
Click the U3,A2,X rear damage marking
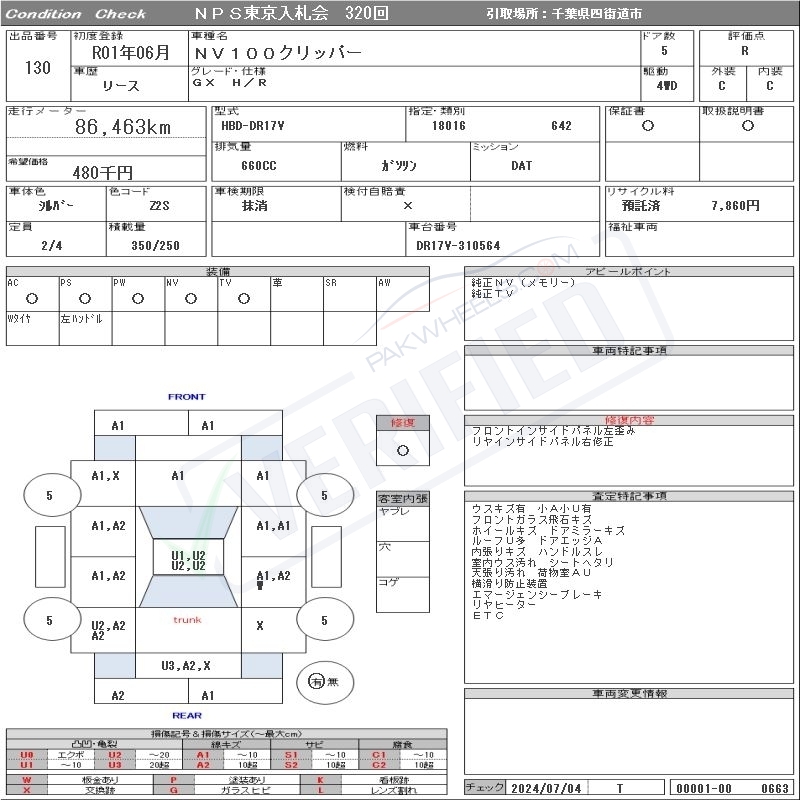click(x=187, y=665)
